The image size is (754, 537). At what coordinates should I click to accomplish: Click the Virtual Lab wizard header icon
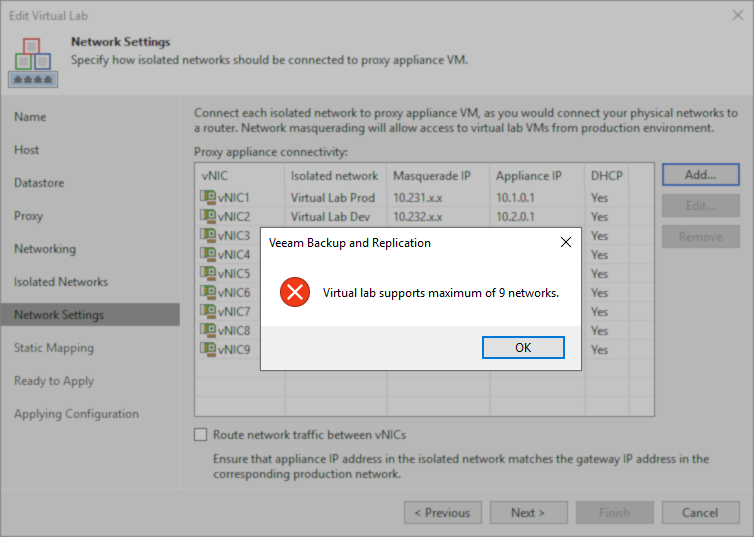tap(33, 62)
